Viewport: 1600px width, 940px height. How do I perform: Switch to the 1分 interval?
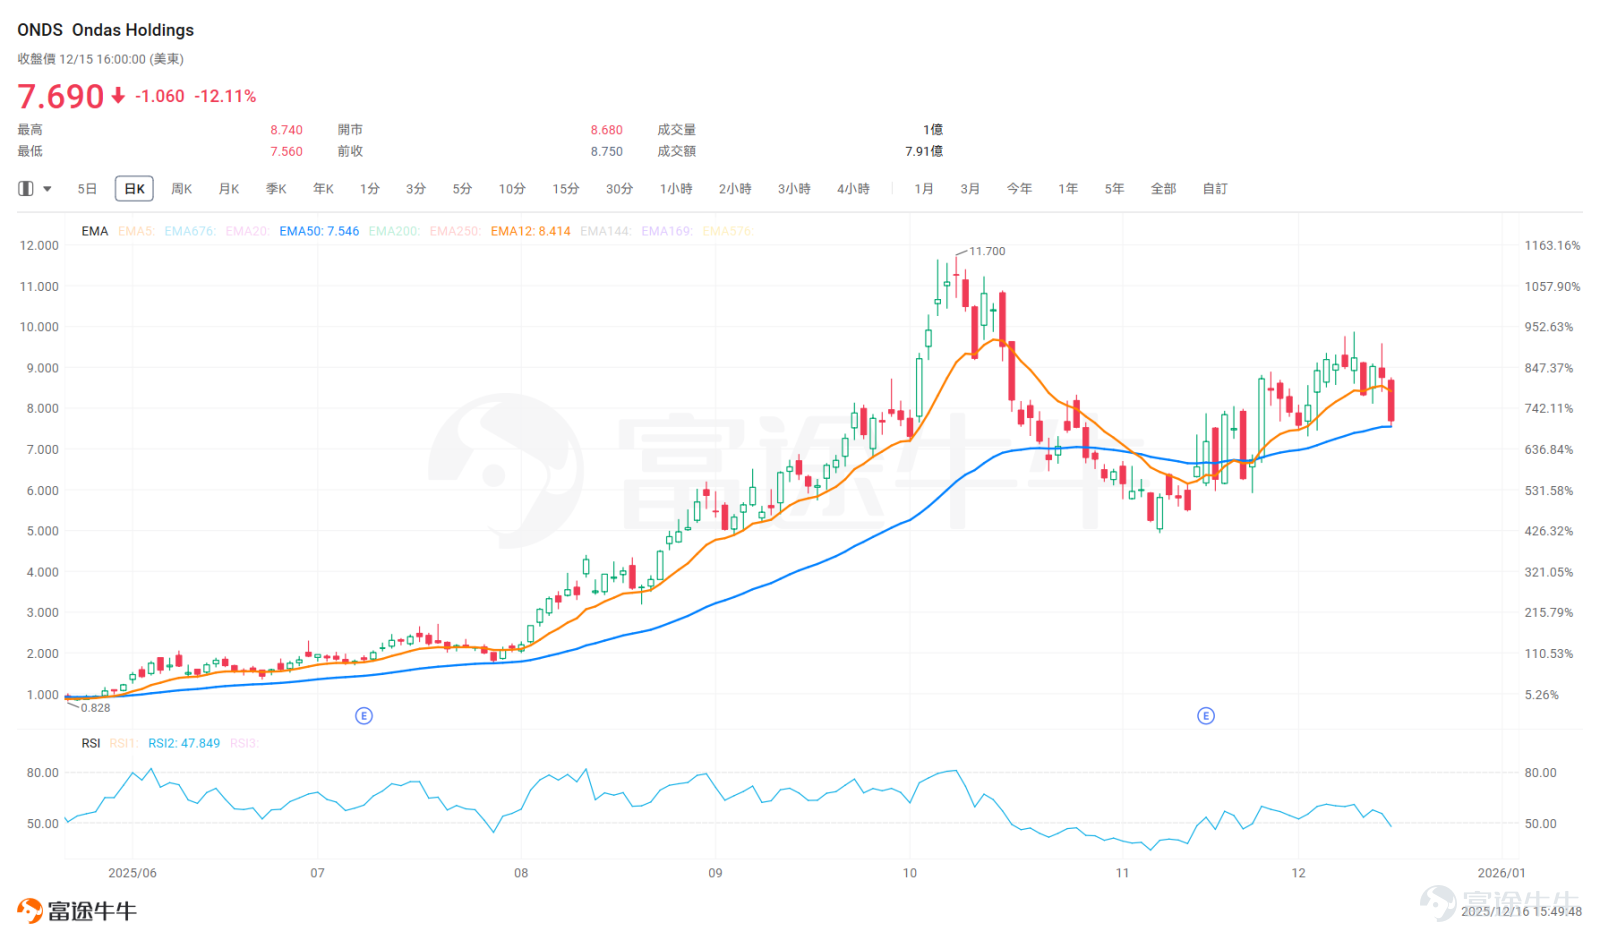370,188
